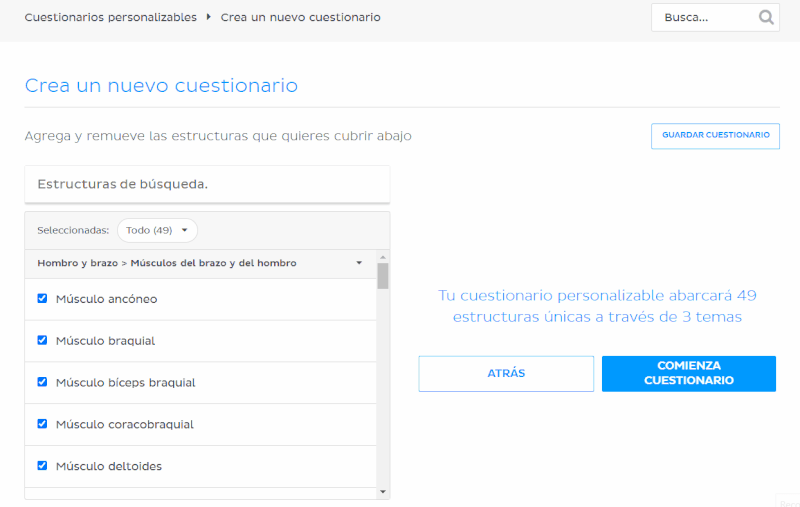Screen dimensions: 800x507
Task: Click the scrollbar down arrow in list
Action: 383,492
